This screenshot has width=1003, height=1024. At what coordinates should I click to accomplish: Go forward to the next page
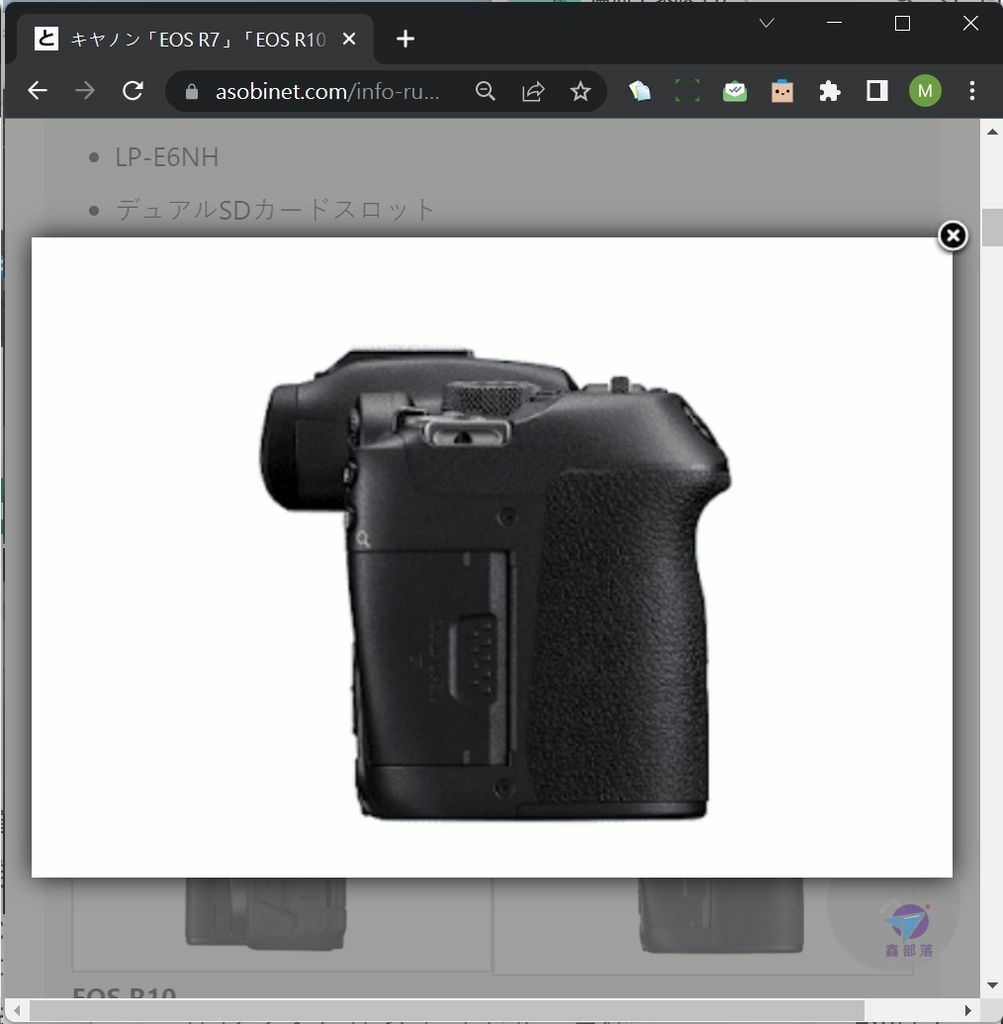(x=85, y=91)
